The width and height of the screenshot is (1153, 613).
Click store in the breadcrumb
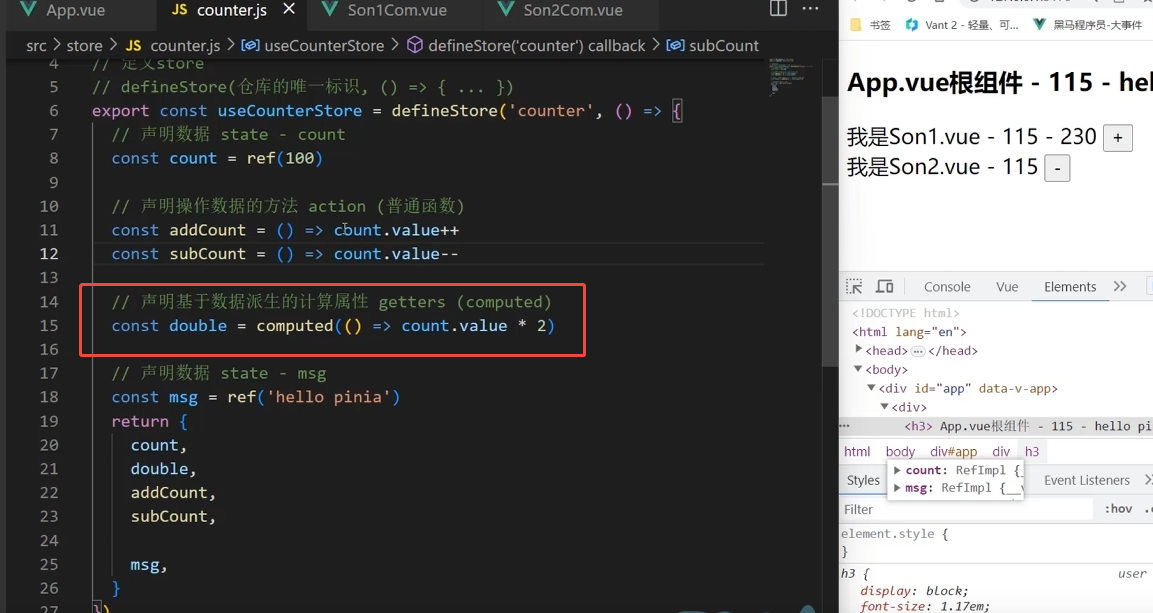click(x=85, y=46)
